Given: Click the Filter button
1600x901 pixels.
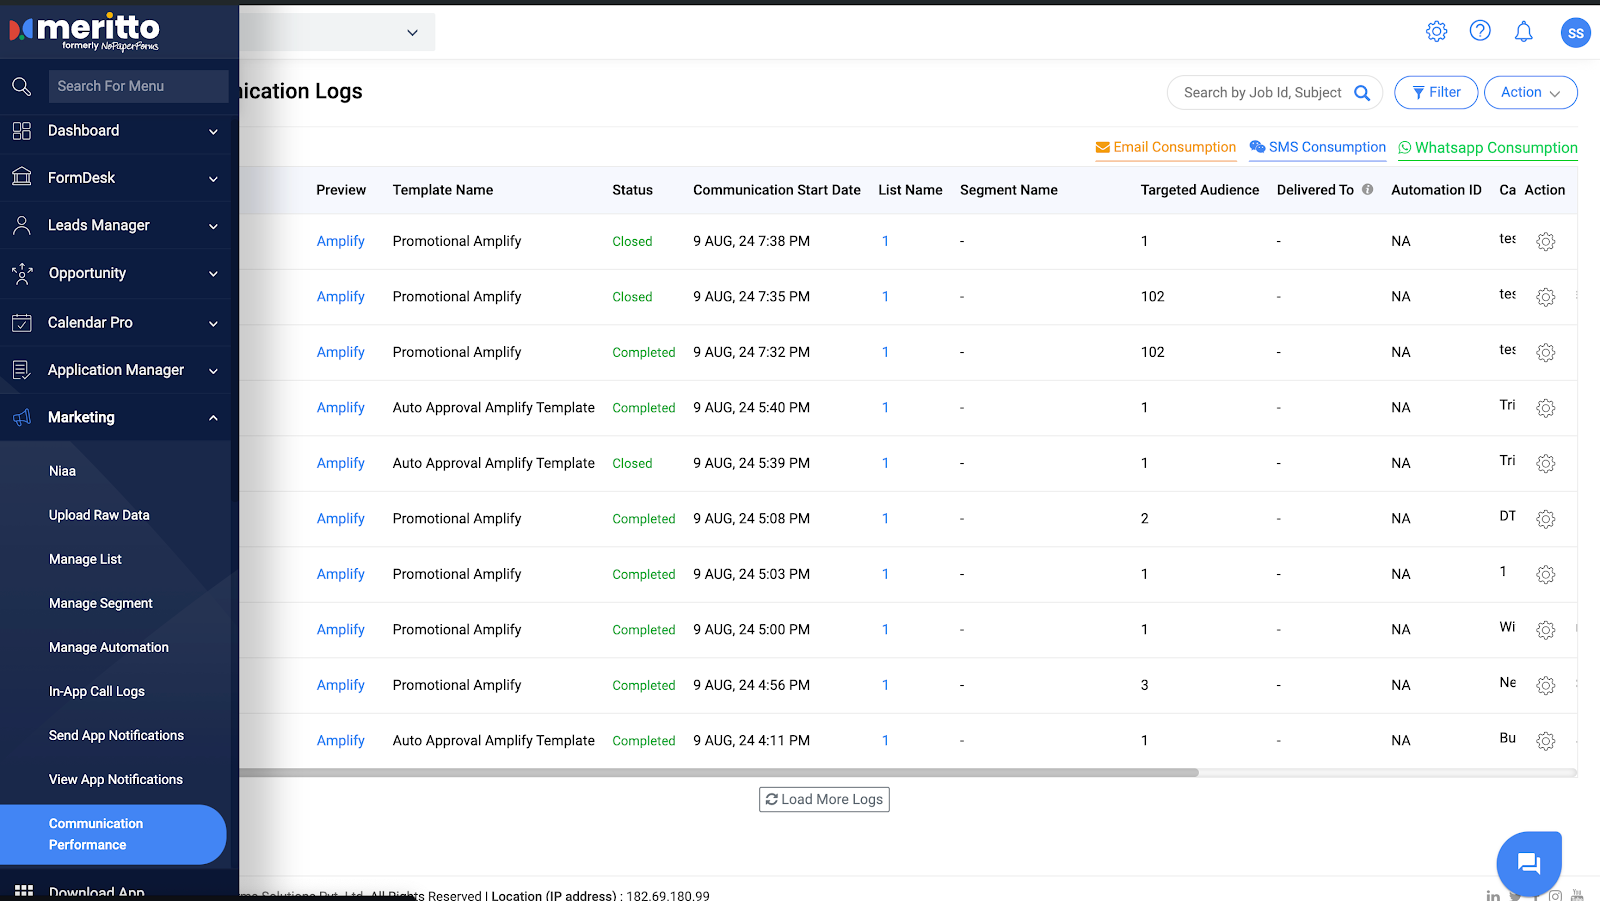Looking at the screenshot, I should pyautogui.click(x=1435, y=93).
